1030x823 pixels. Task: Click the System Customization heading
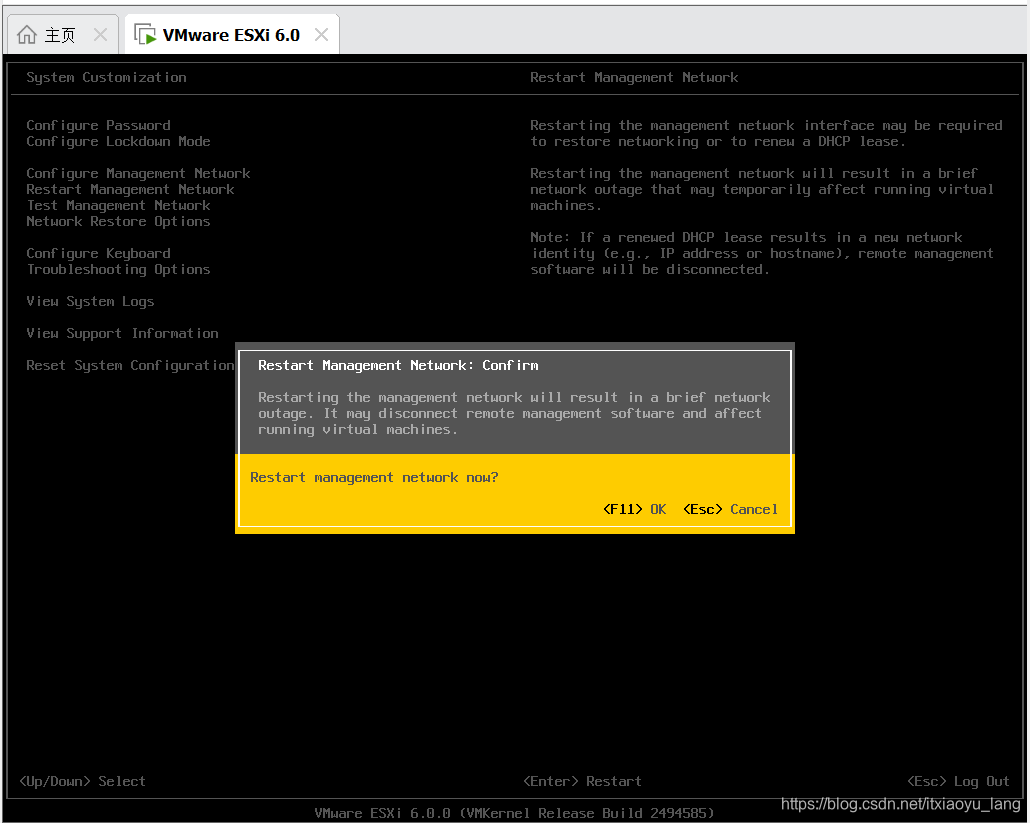click(106, 78)
